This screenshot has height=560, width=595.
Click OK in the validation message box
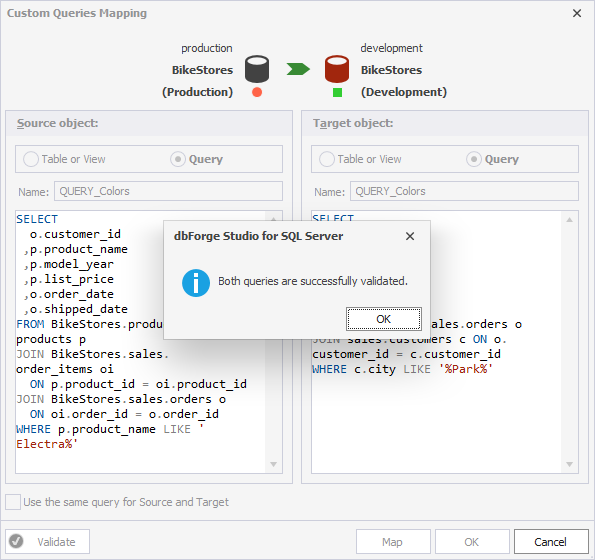(x=383, y=319)
